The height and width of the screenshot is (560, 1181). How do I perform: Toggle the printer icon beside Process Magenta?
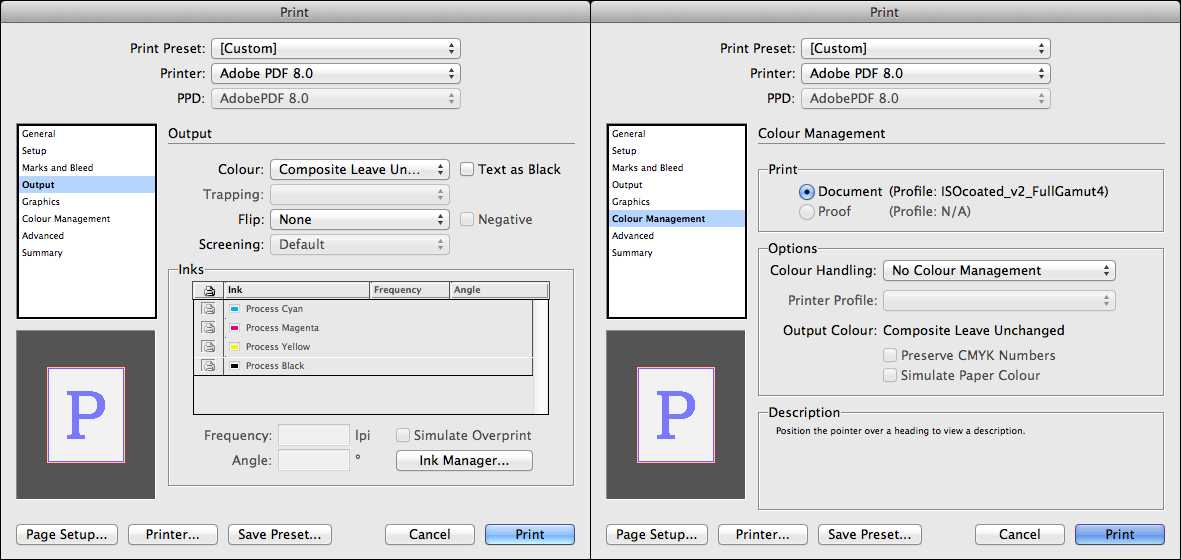point(209,328)
